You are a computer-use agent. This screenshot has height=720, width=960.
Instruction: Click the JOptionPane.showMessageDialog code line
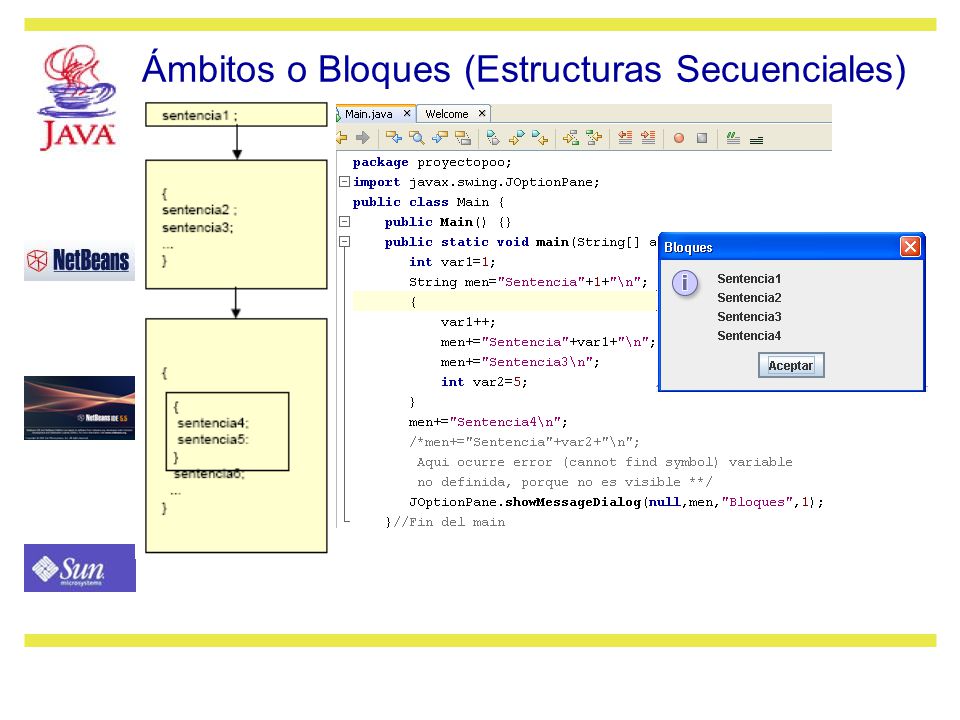pos(616,502)
